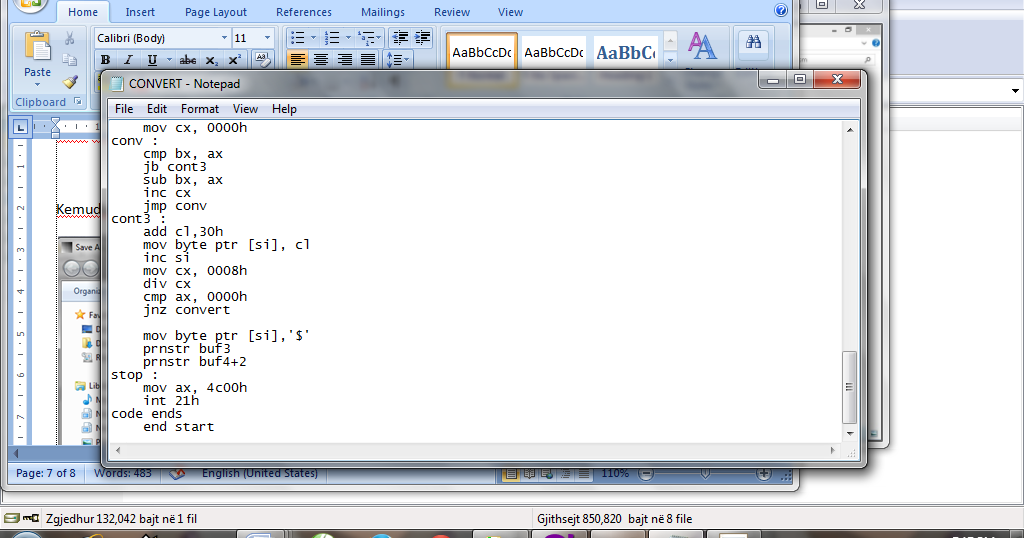
Task: Open the Numbering library dropdown arrow
Action: 348,38
